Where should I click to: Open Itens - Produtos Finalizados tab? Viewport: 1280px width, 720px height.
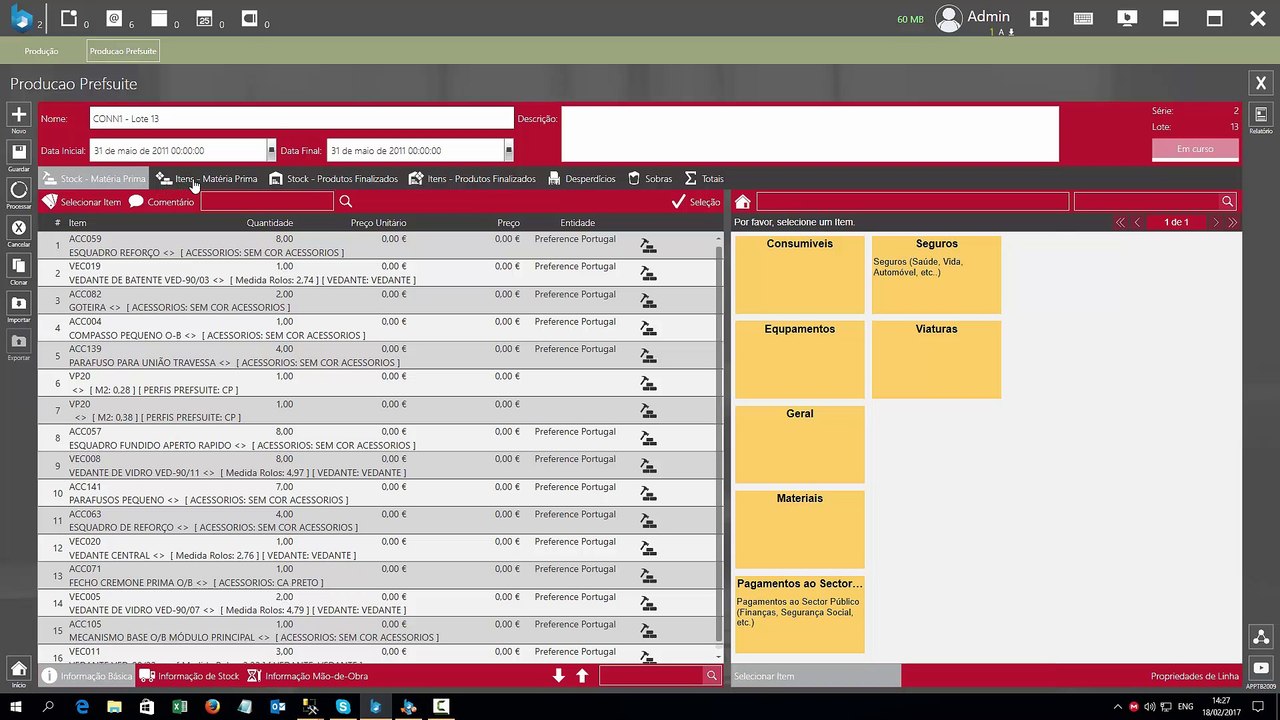coord(472,179)
